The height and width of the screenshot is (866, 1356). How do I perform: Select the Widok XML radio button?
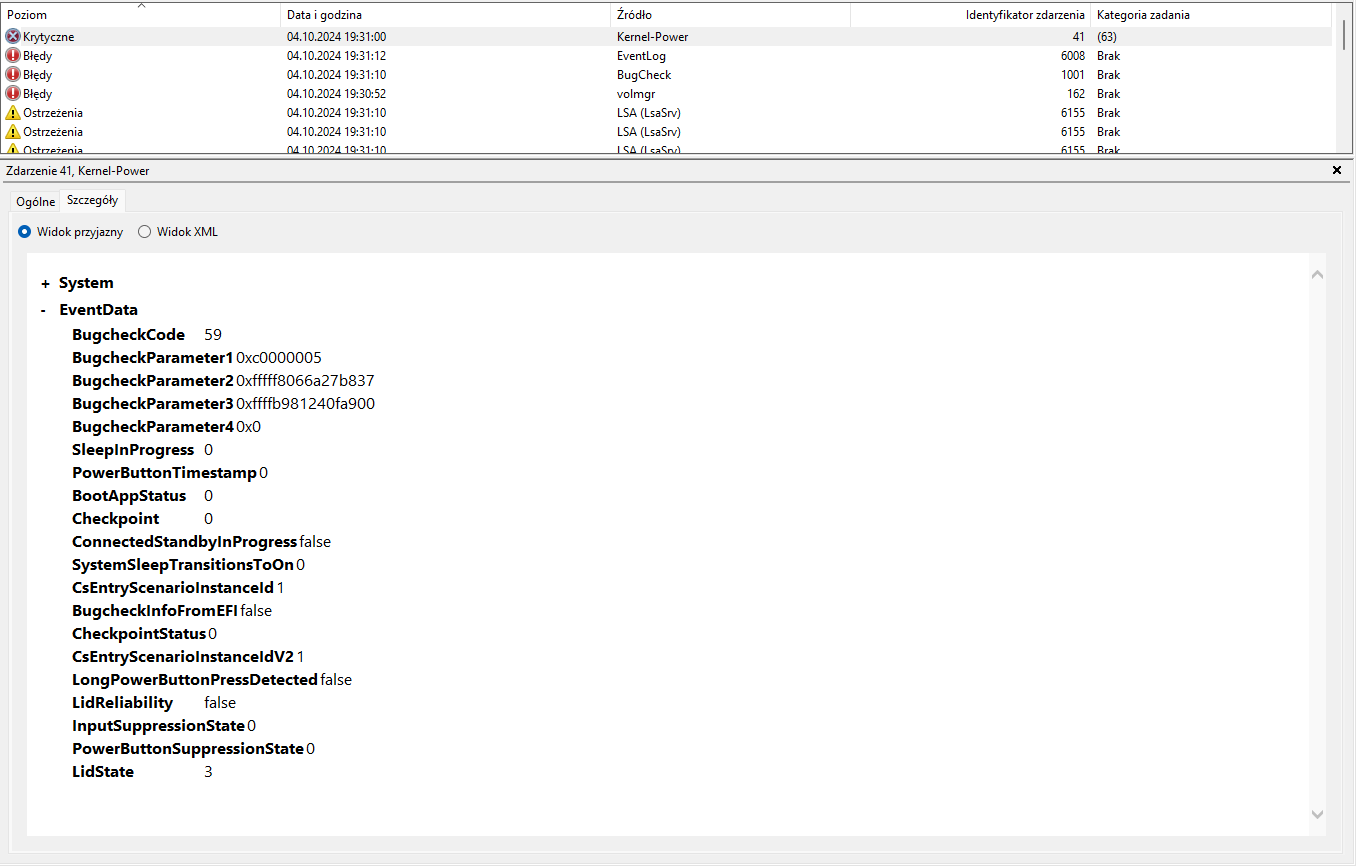[x=145, y=232]
